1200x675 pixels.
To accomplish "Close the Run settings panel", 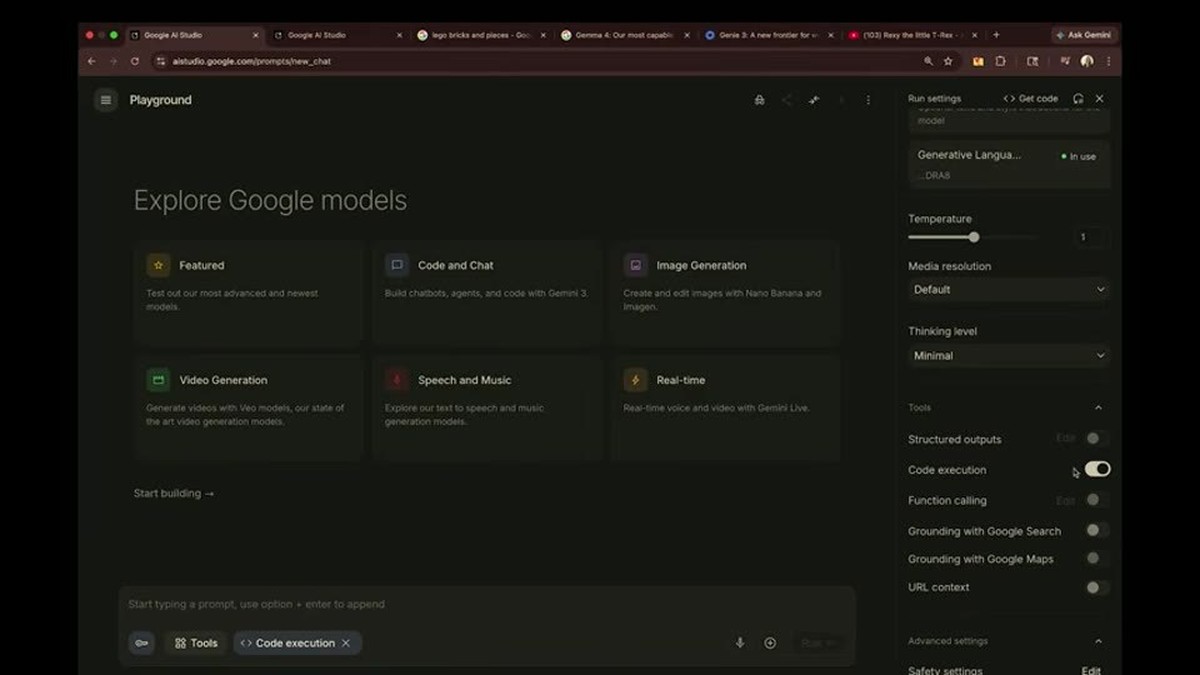I will pos(1099,99).
